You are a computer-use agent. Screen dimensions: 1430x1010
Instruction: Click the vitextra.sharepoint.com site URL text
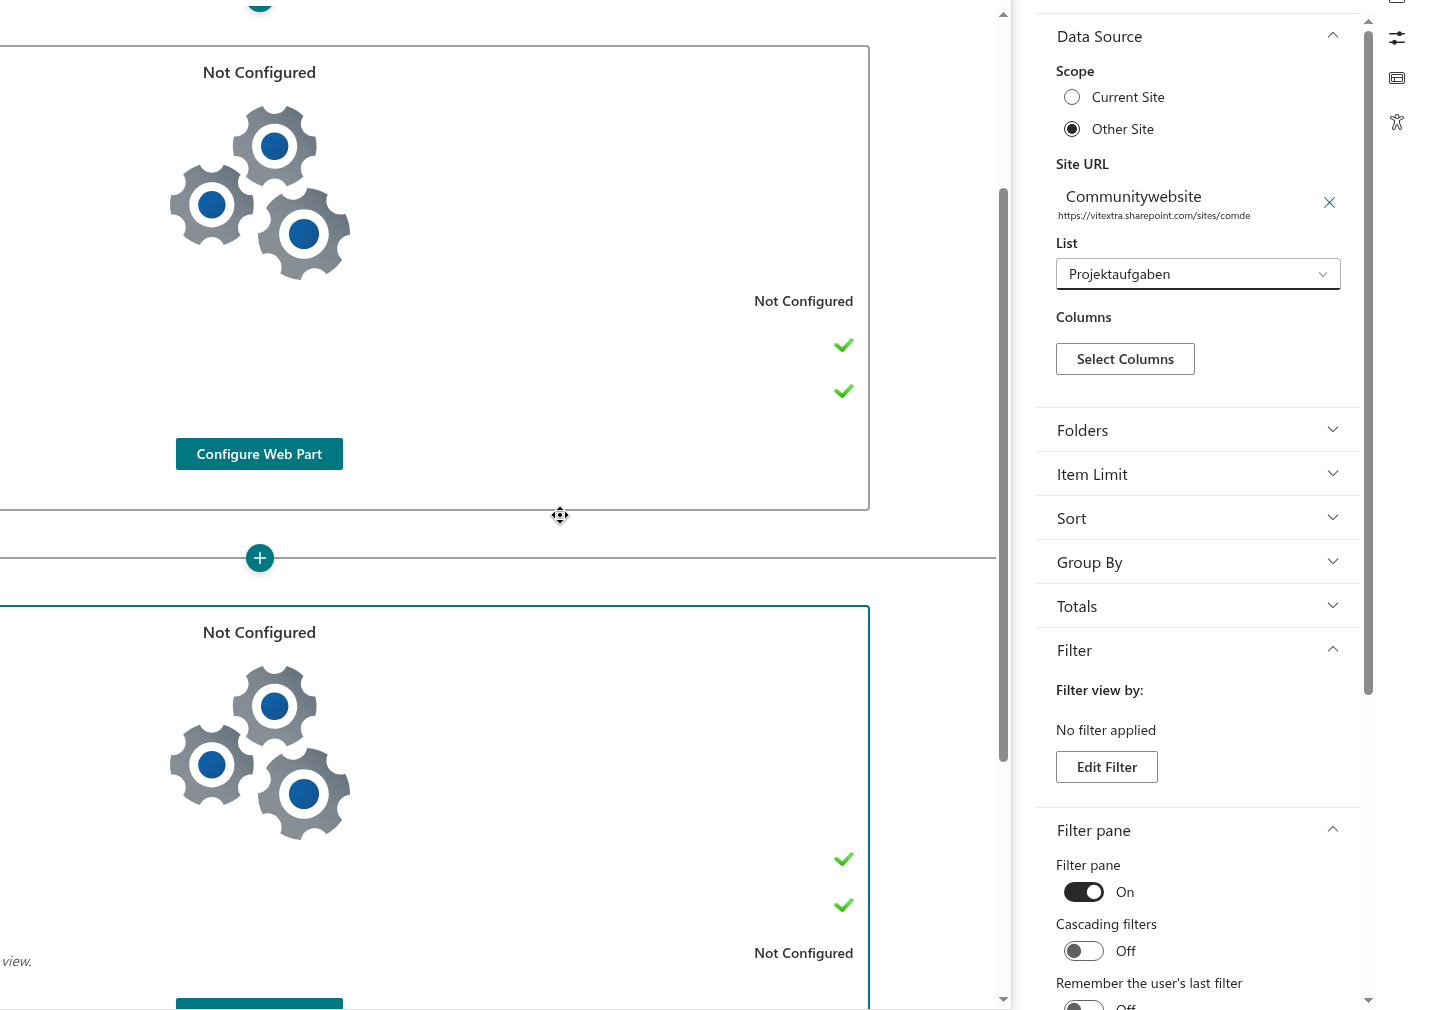[x=1154, y=216]
